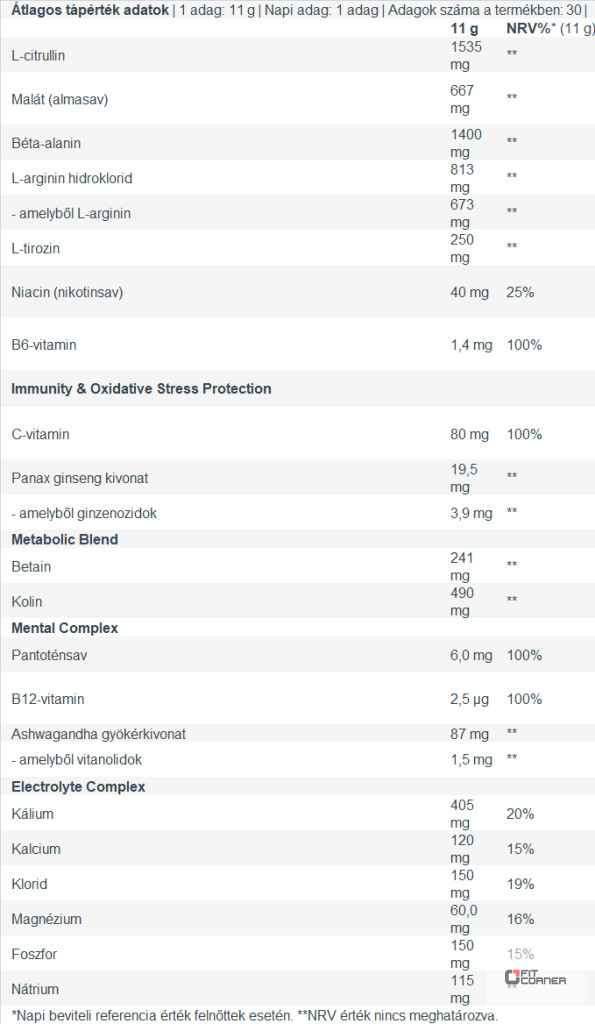The image size is (595, 1024).
Task: Select the Kálium 20% NRV value
Action: pos(521,814)
